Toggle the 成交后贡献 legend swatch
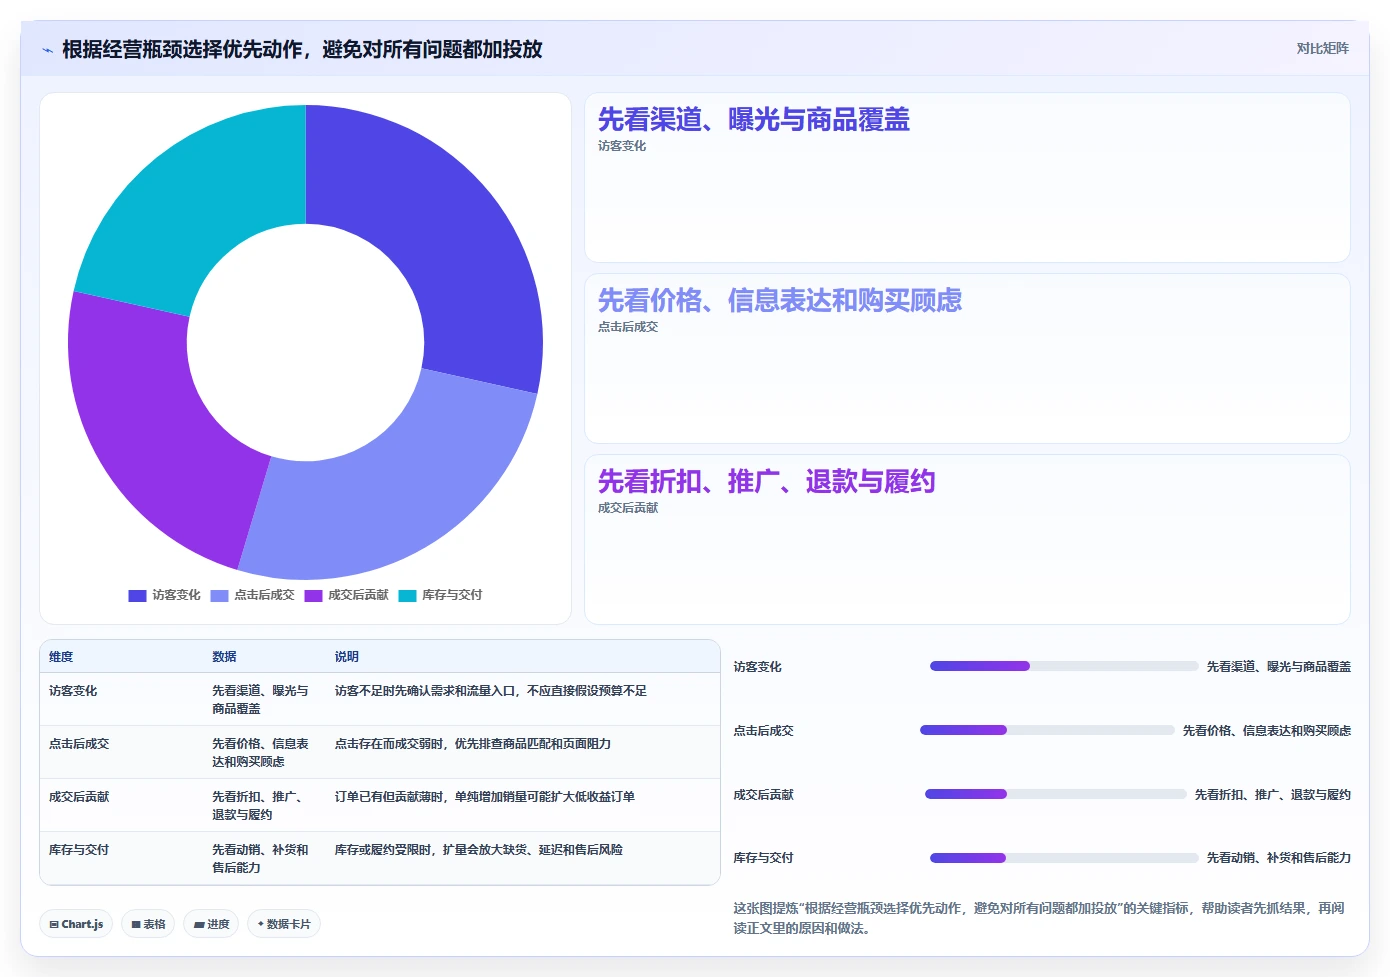Image resolution: width=1390 pixels, height=977 pixels. tap(314, 595)
